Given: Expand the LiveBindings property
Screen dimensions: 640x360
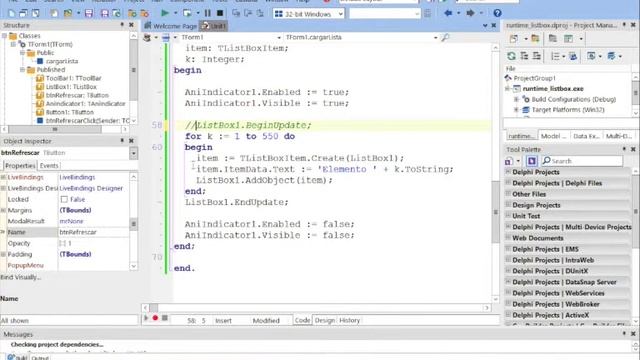Looking at the screenshot, I should [x=3, y=177].
